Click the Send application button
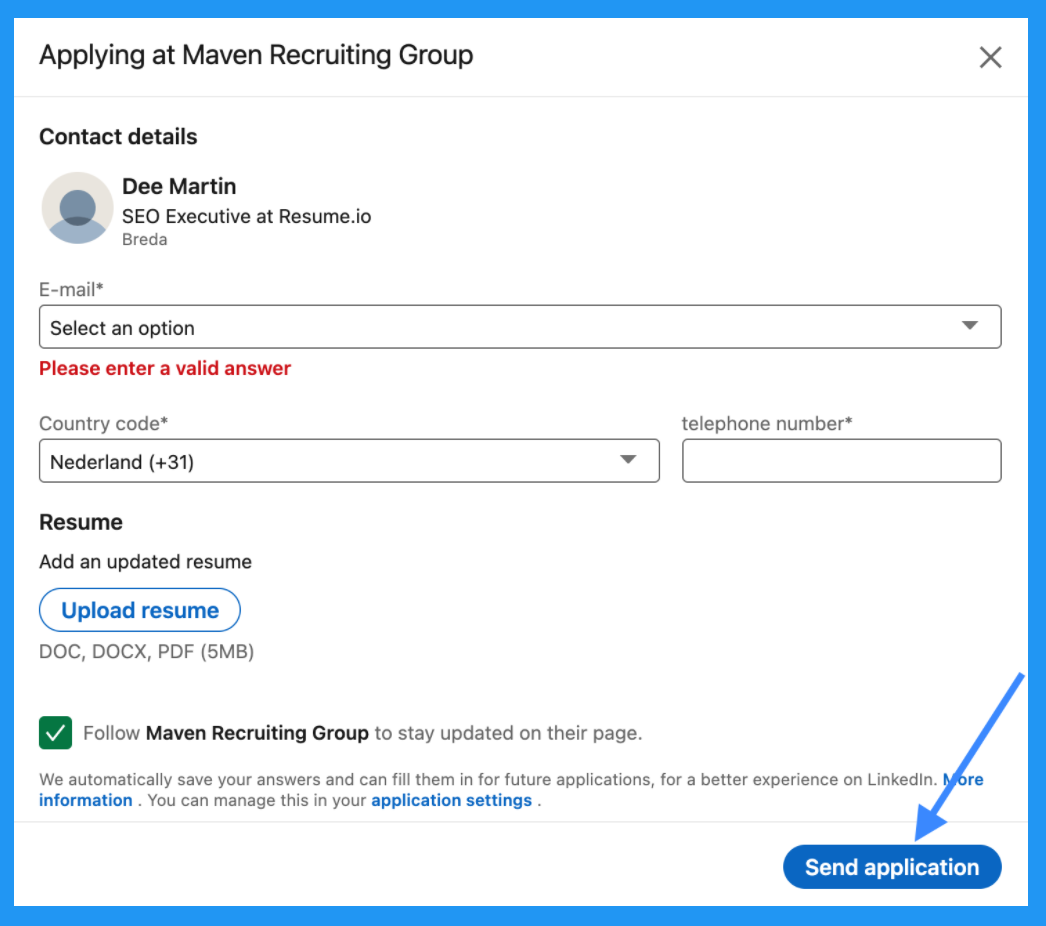This screenshot has height=926, width=1046. pyautogui.click(x=892, y=867)
